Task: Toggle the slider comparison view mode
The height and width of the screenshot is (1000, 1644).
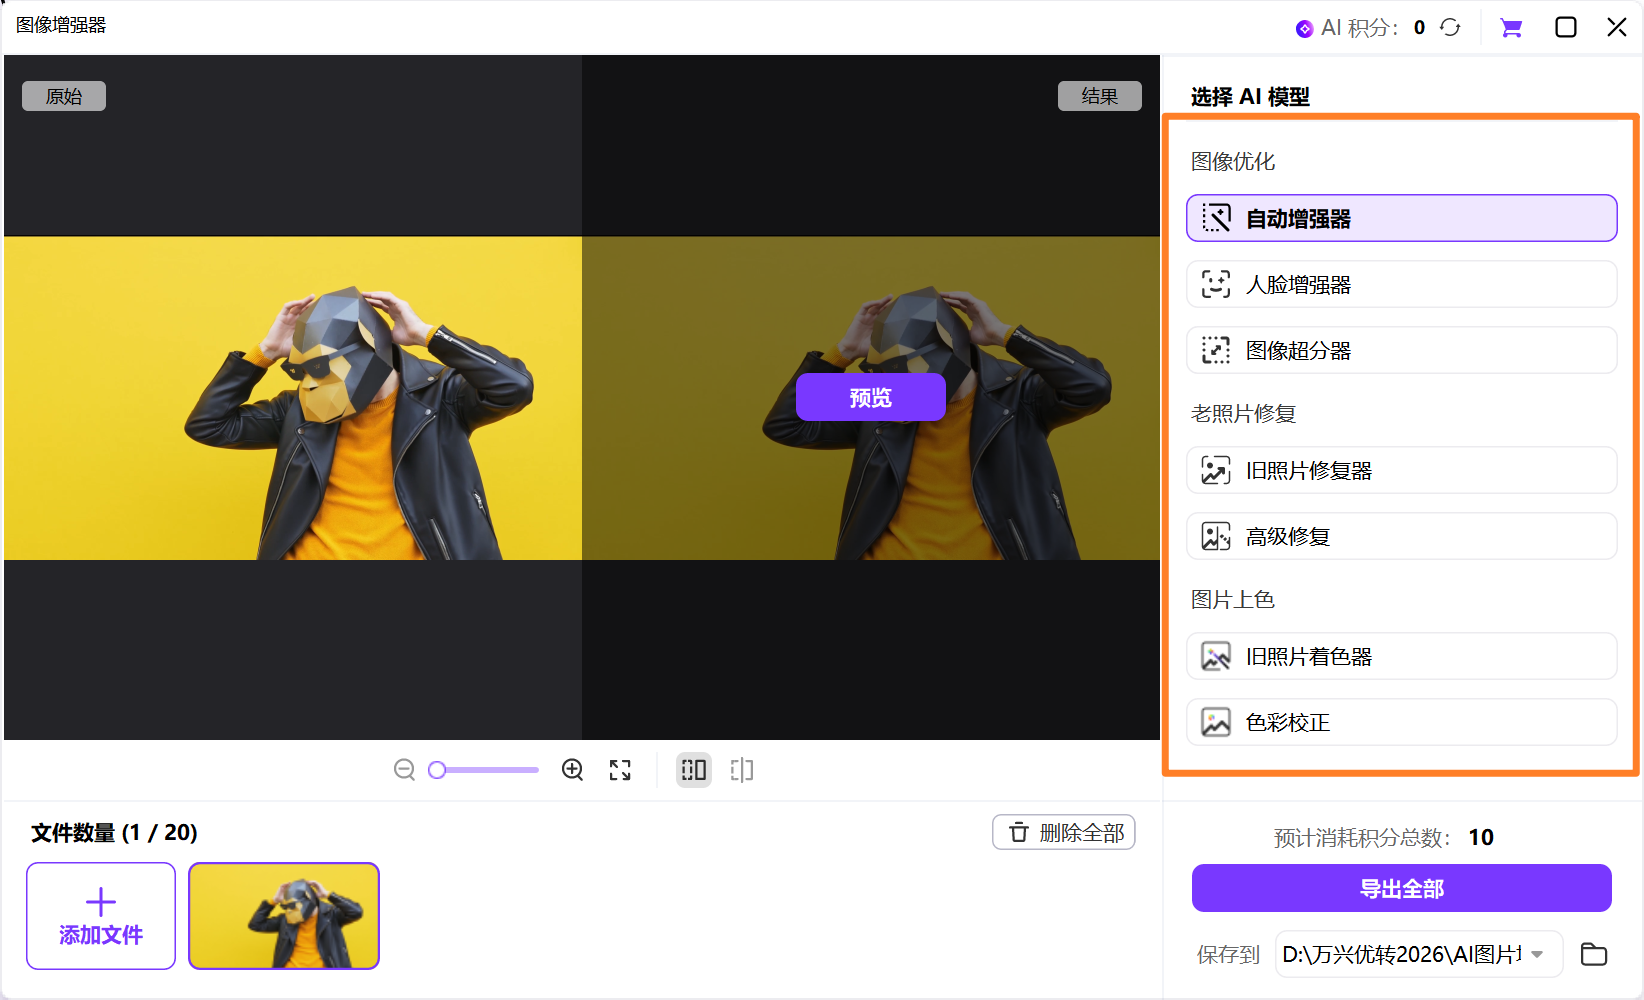Action: point(741,770)
